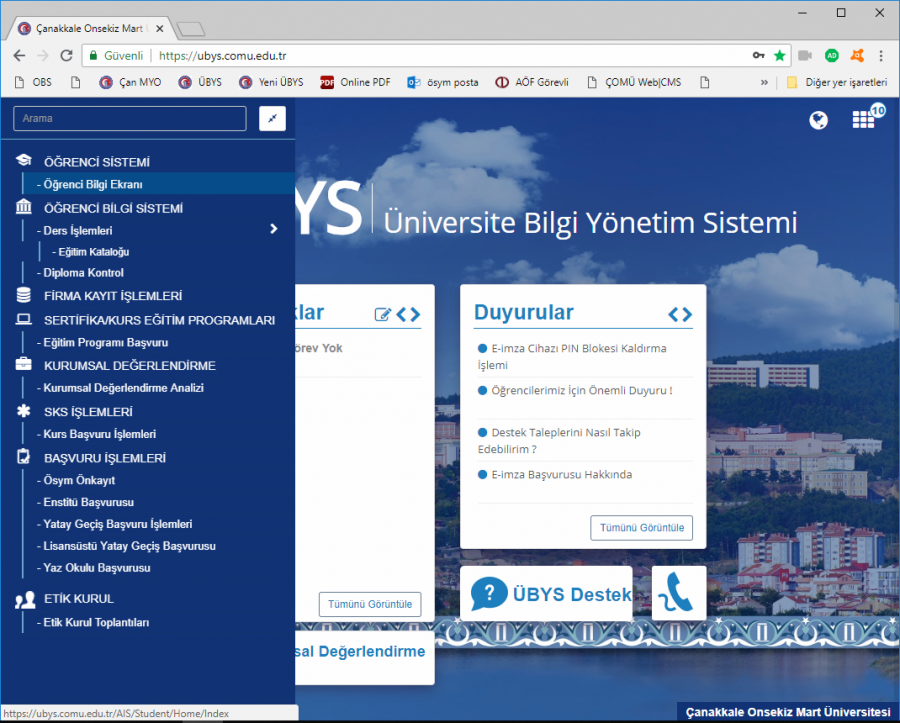Open Lisansüstü Yatay Geçiş Başvurusu item
Image resolution: width=900 pixels, height=723 pixels.
129,546
